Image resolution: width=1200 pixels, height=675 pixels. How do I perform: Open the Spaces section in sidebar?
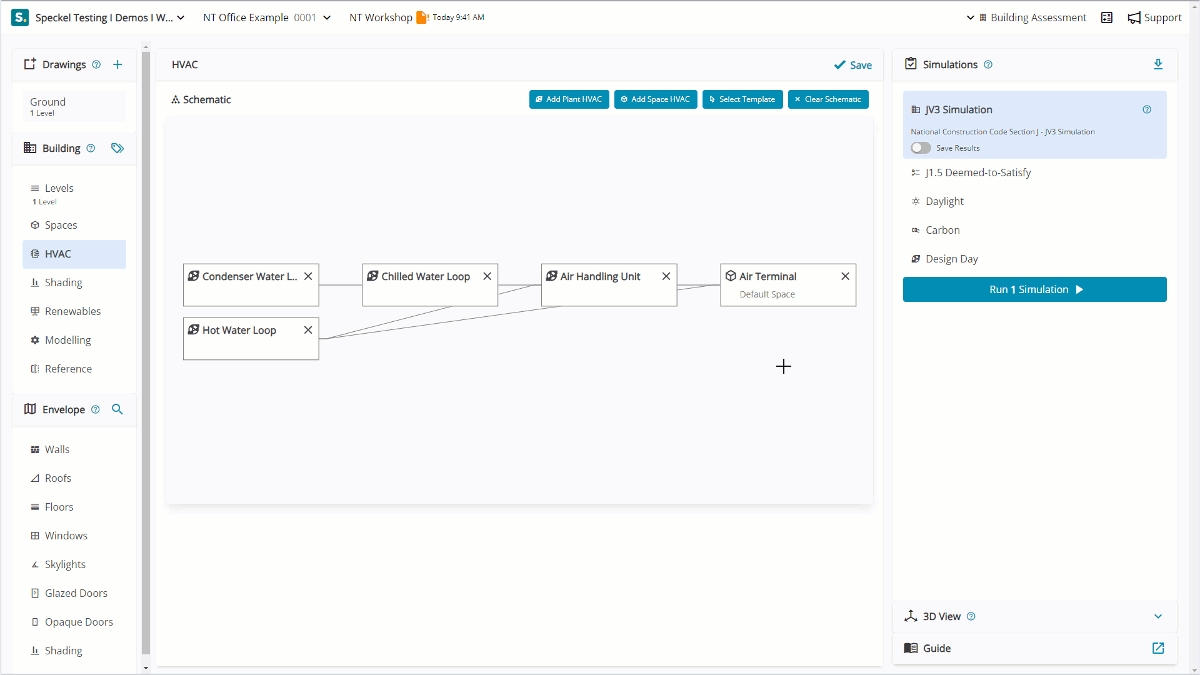pos(61,225)
